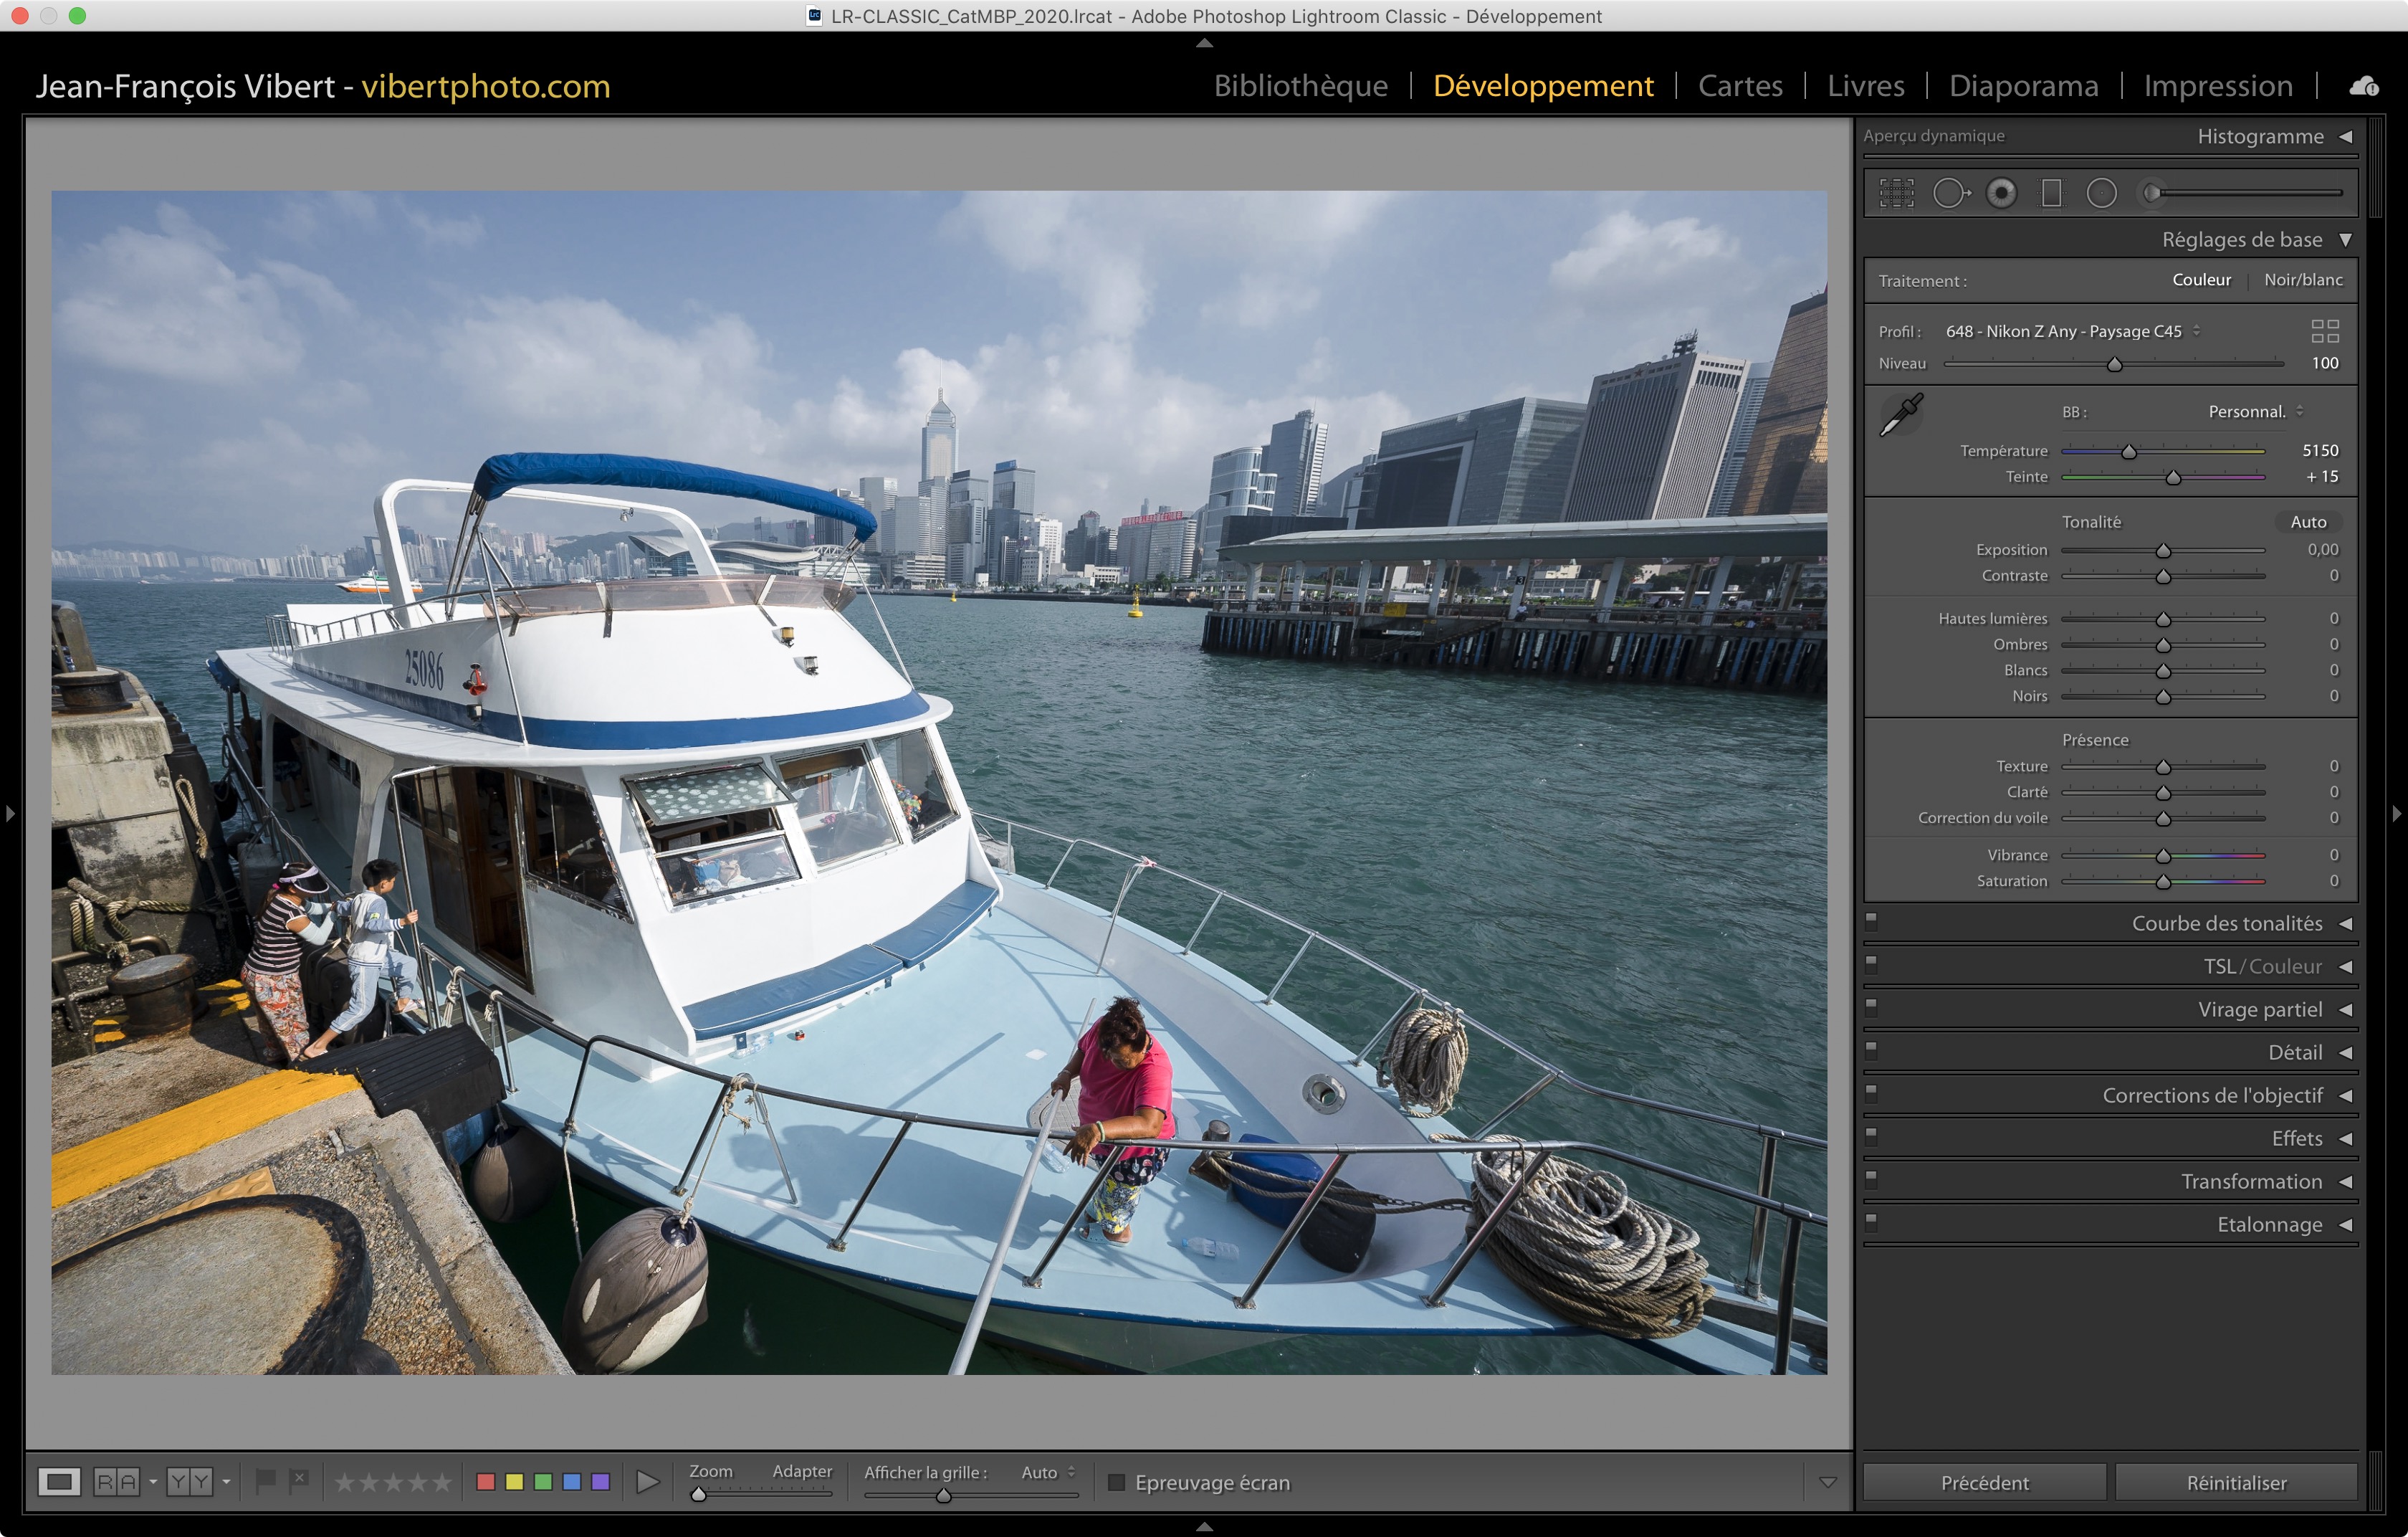The width and height of the screenshot is (2408, 1537).
Task: Activate the Red Eye Correction tool
Action: point(2001,193)
